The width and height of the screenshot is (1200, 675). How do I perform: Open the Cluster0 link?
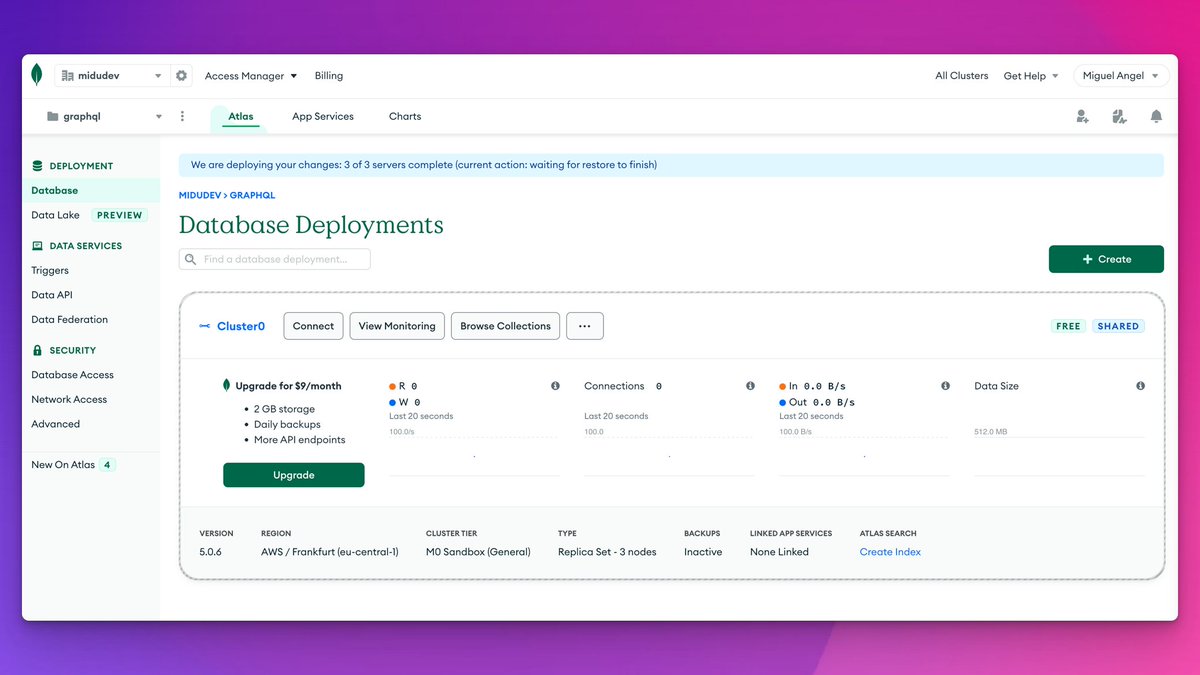pyautogui.click(x=241, y=326)
